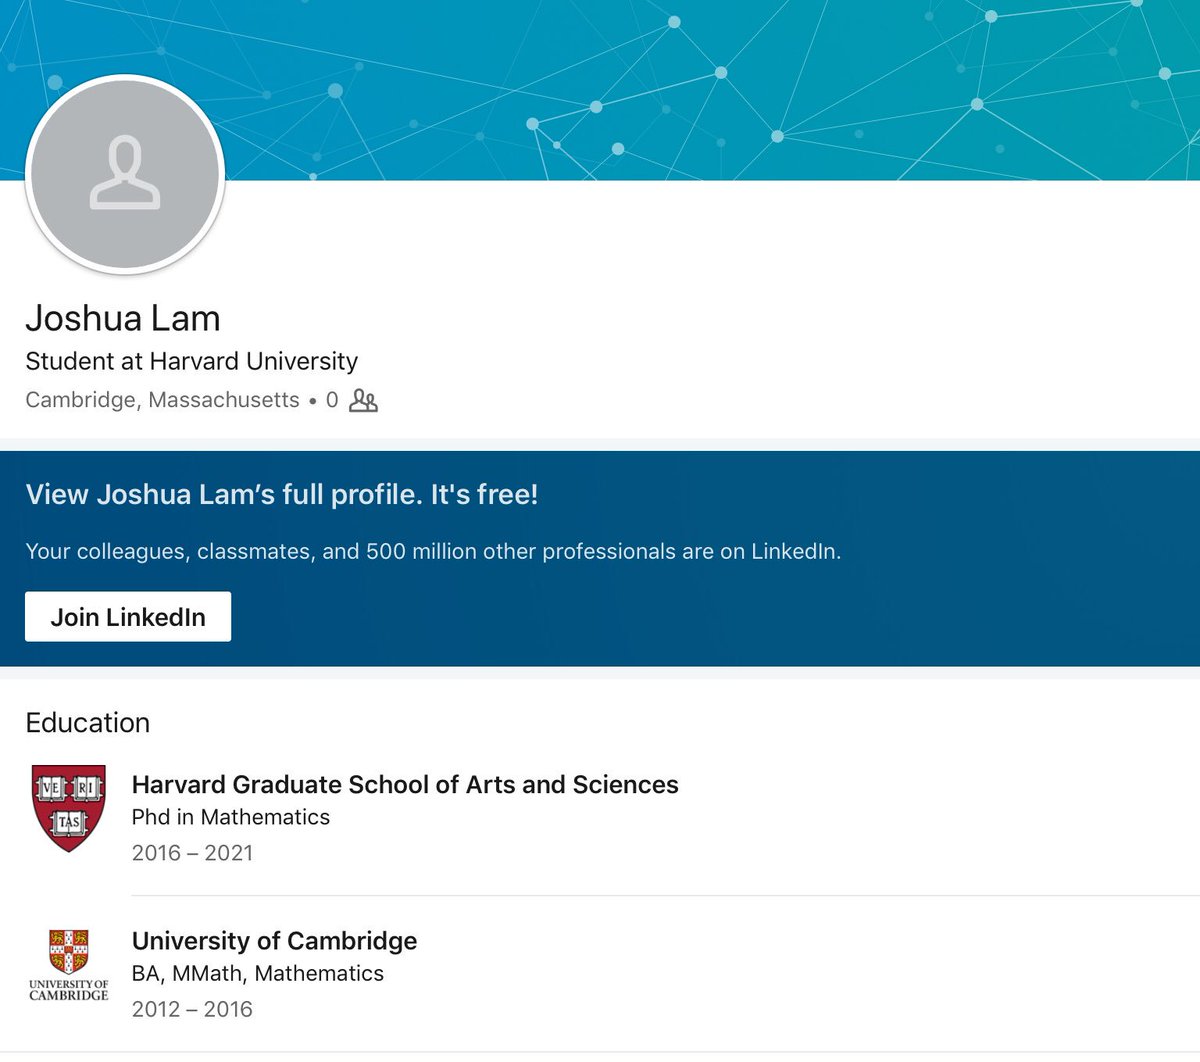Select the Joshua Lam profile name
The height and width of the screenshot is (1062, 1200).
(123, 318)
